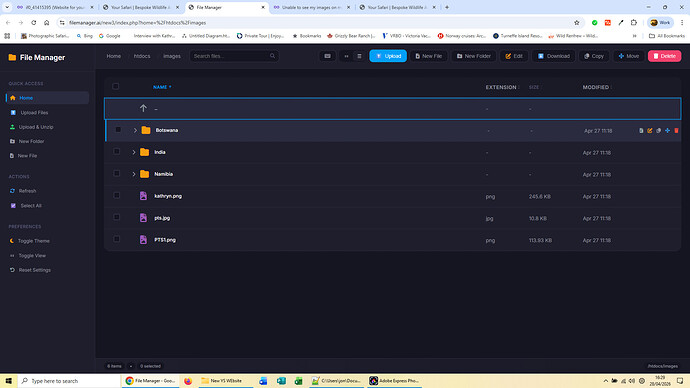Sort by the SIZE column header
The image size is (690, 388).
coord(535,87)
